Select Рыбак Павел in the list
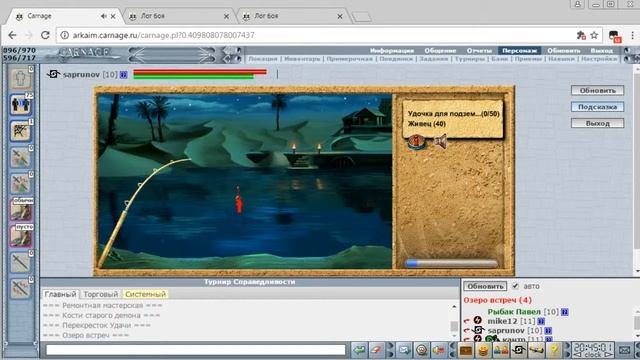640x360 pixels. (514, 312)
